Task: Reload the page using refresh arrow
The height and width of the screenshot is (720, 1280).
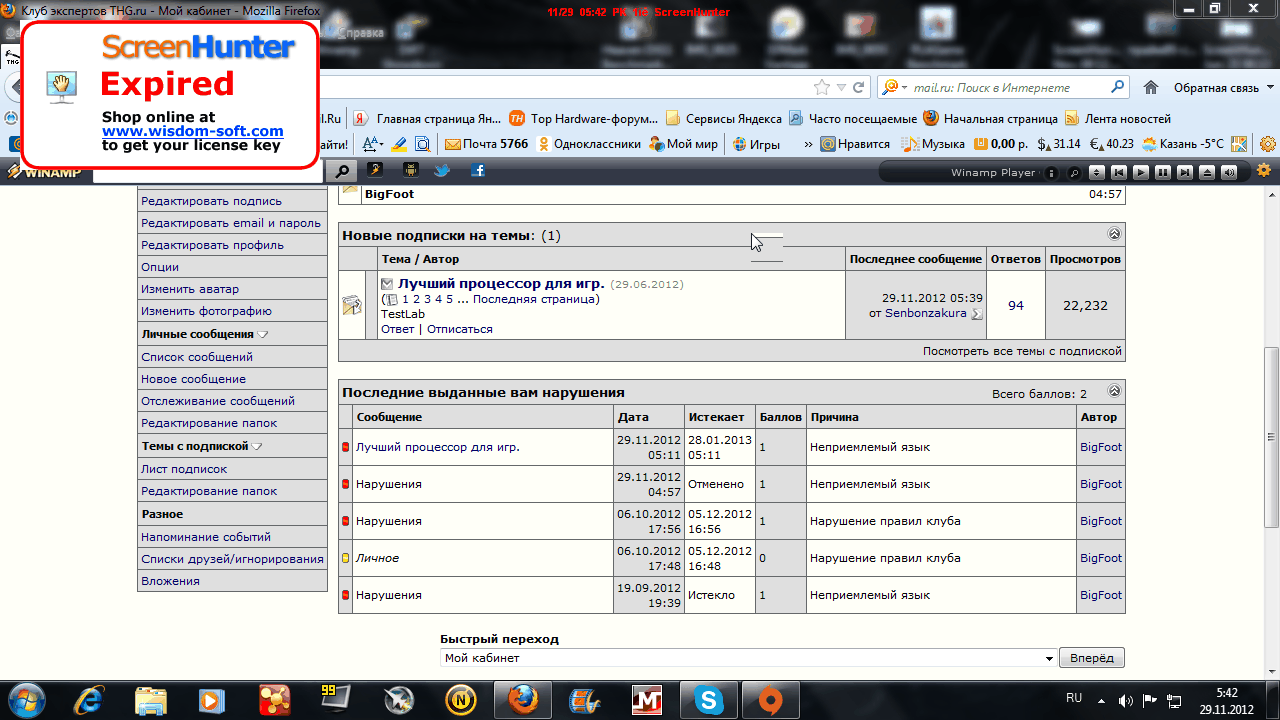Action: tap(858, 87)
